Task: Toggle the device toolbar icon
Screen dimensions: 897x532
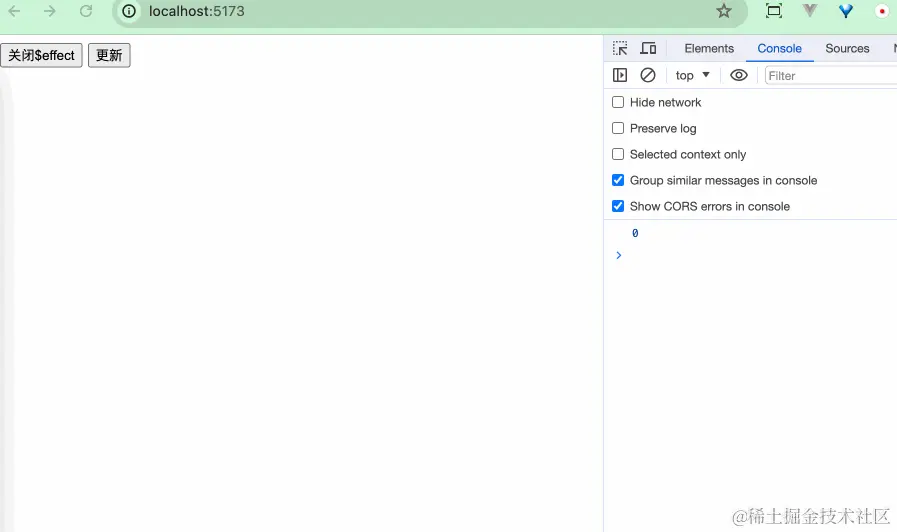Action: (x=648, y=49)
